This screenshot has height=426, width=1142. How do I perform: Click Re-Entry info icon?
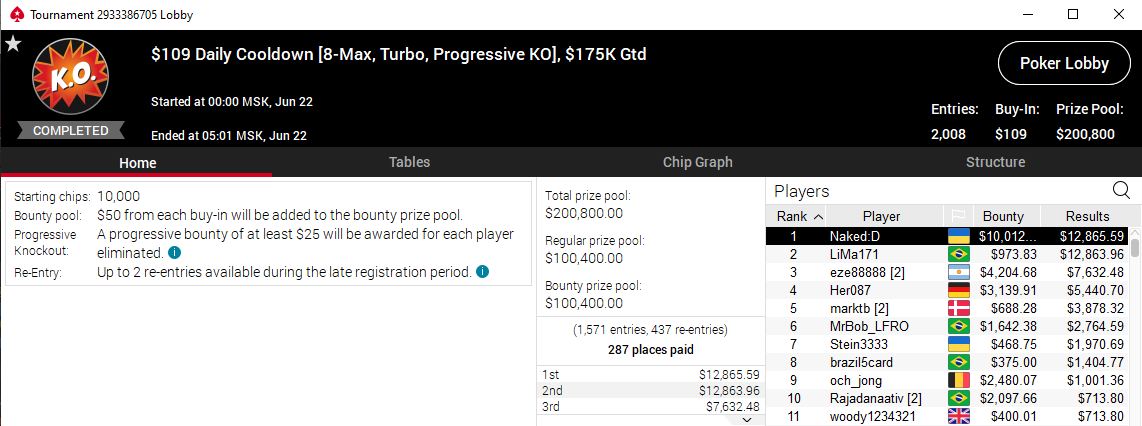482,272
